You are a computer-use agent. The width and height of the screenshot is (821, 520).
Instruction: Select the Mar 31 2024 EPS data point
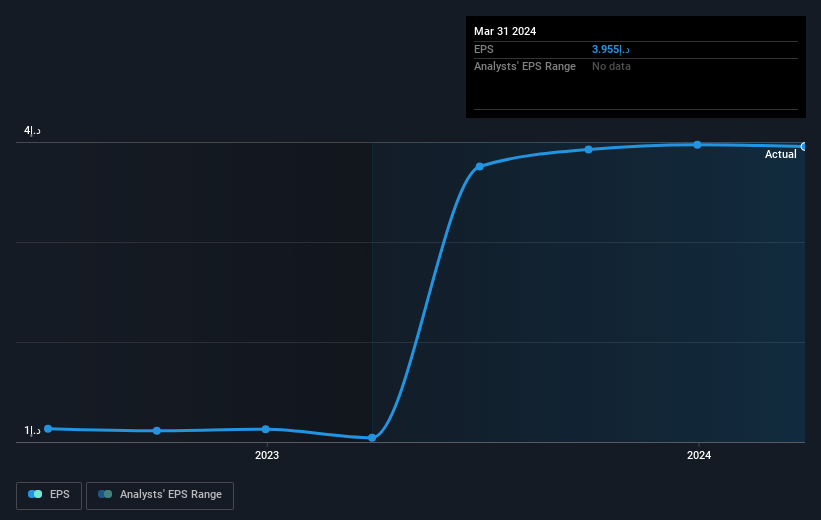(x=803, y=147)
